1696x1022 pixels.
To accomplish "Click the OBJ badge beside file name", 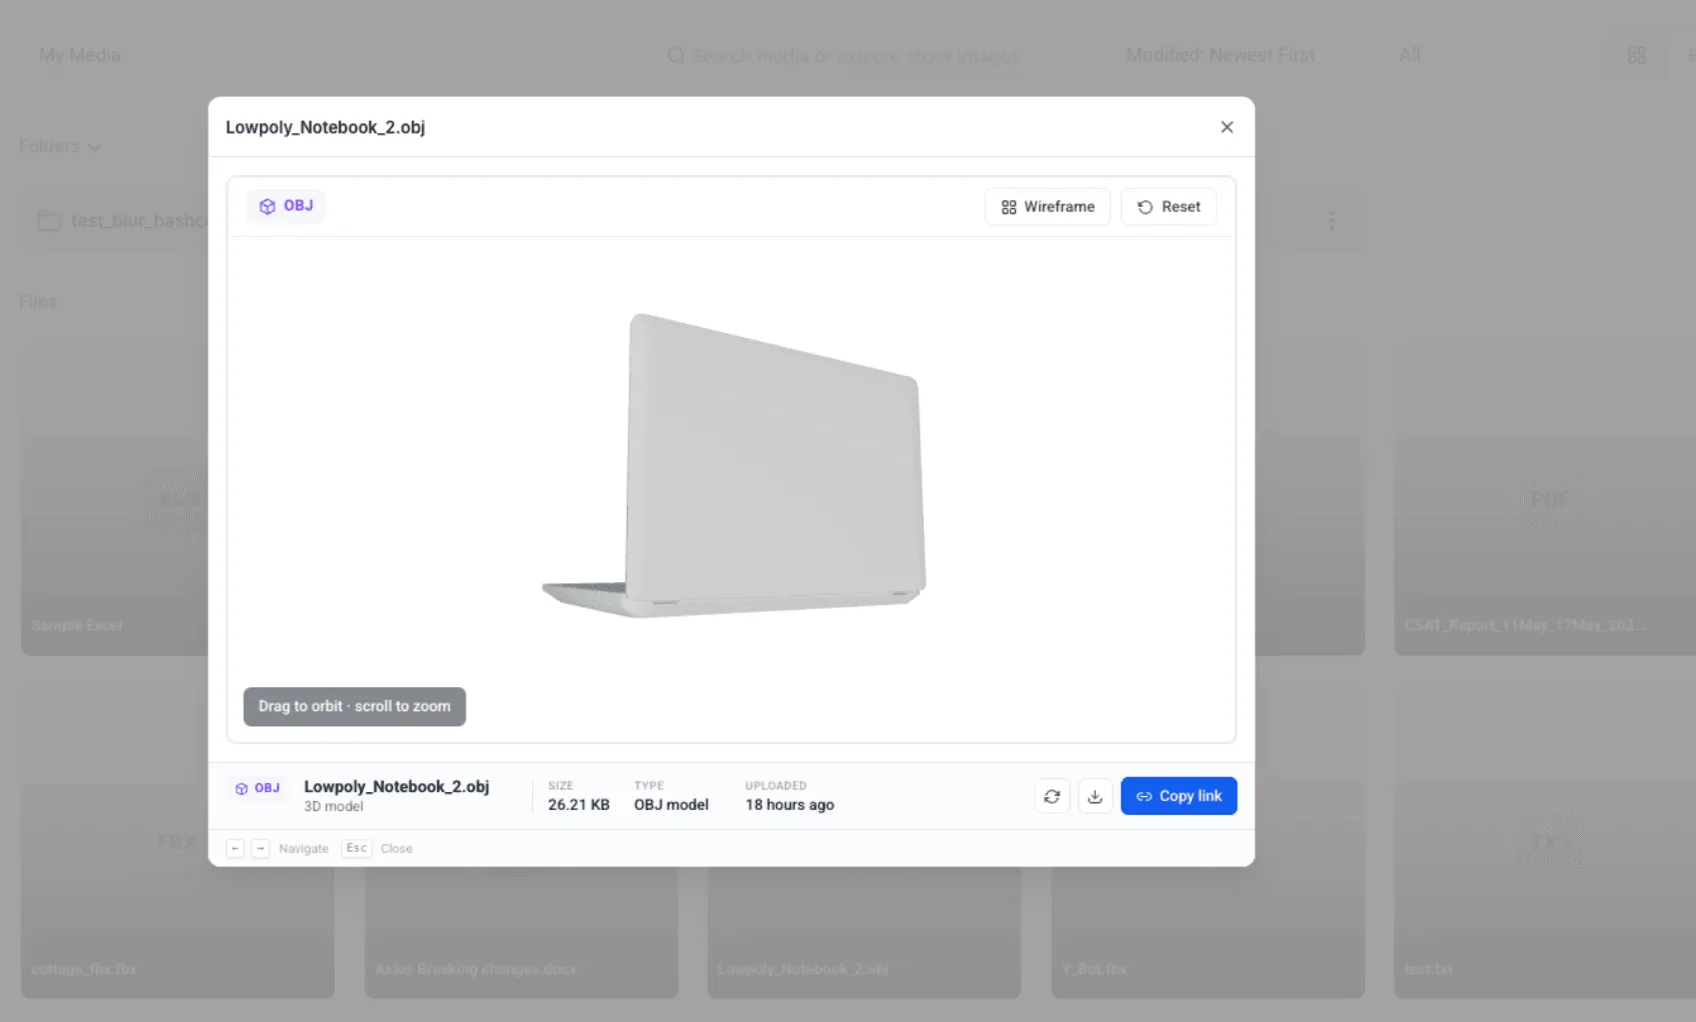I will (258, 788).
